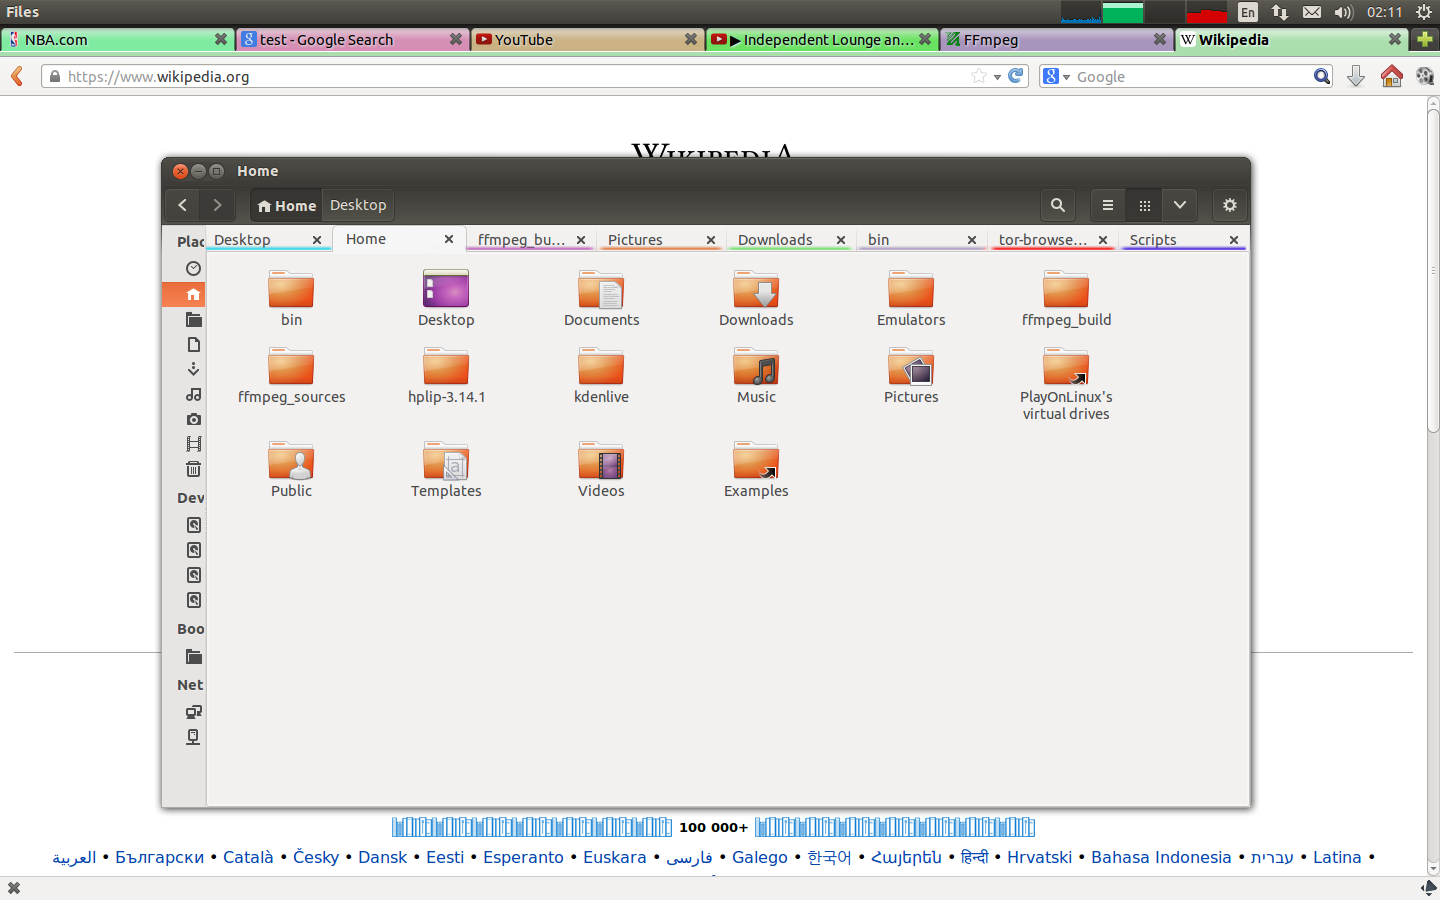1440x900 pixels.
Task: Expand the view options dropdown arrow
Action: point(1180,205)
